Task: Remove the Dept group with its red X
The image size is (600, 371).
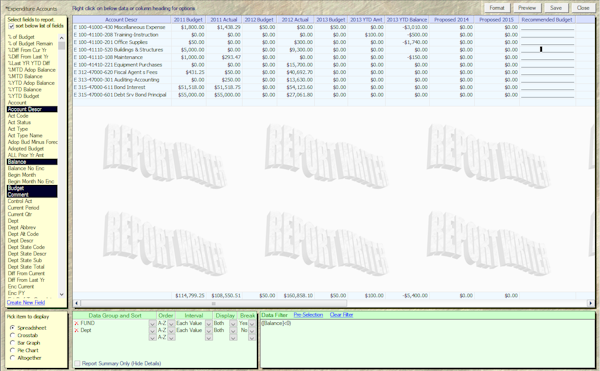Action: coord(76,330)
